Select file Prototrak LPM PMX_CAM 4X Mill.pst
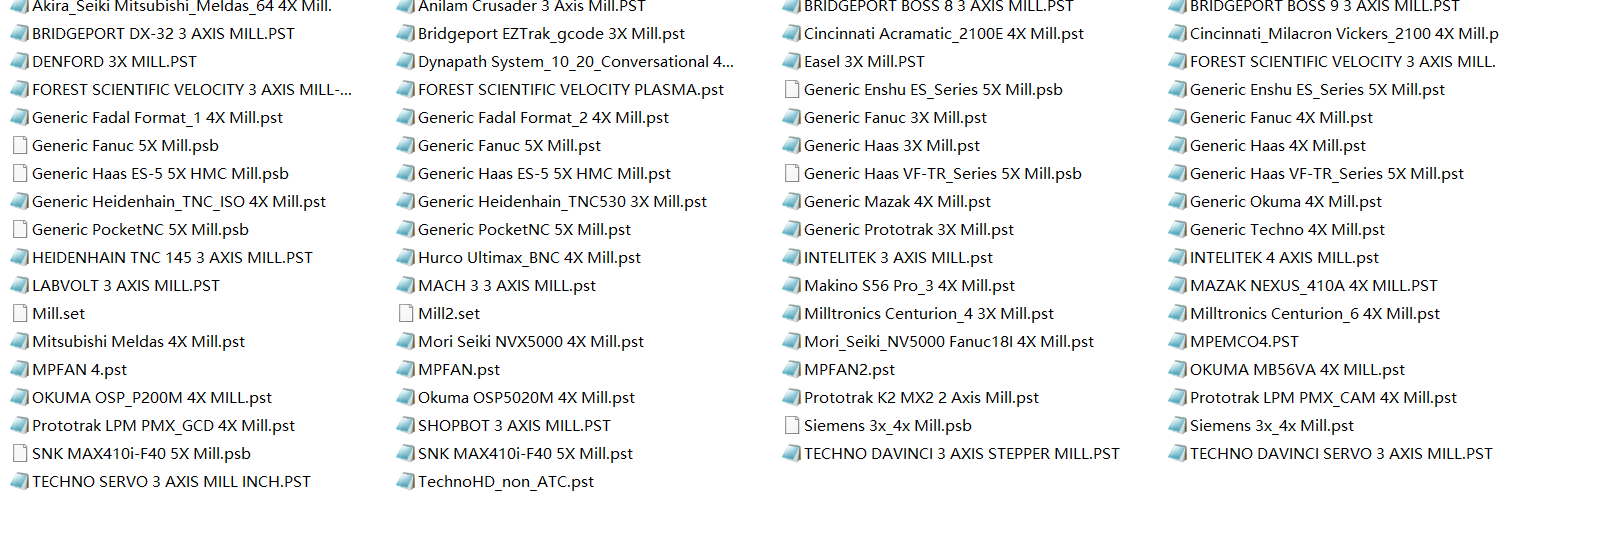Viewport: 1611px width, 540px height. coord(1323,397)
